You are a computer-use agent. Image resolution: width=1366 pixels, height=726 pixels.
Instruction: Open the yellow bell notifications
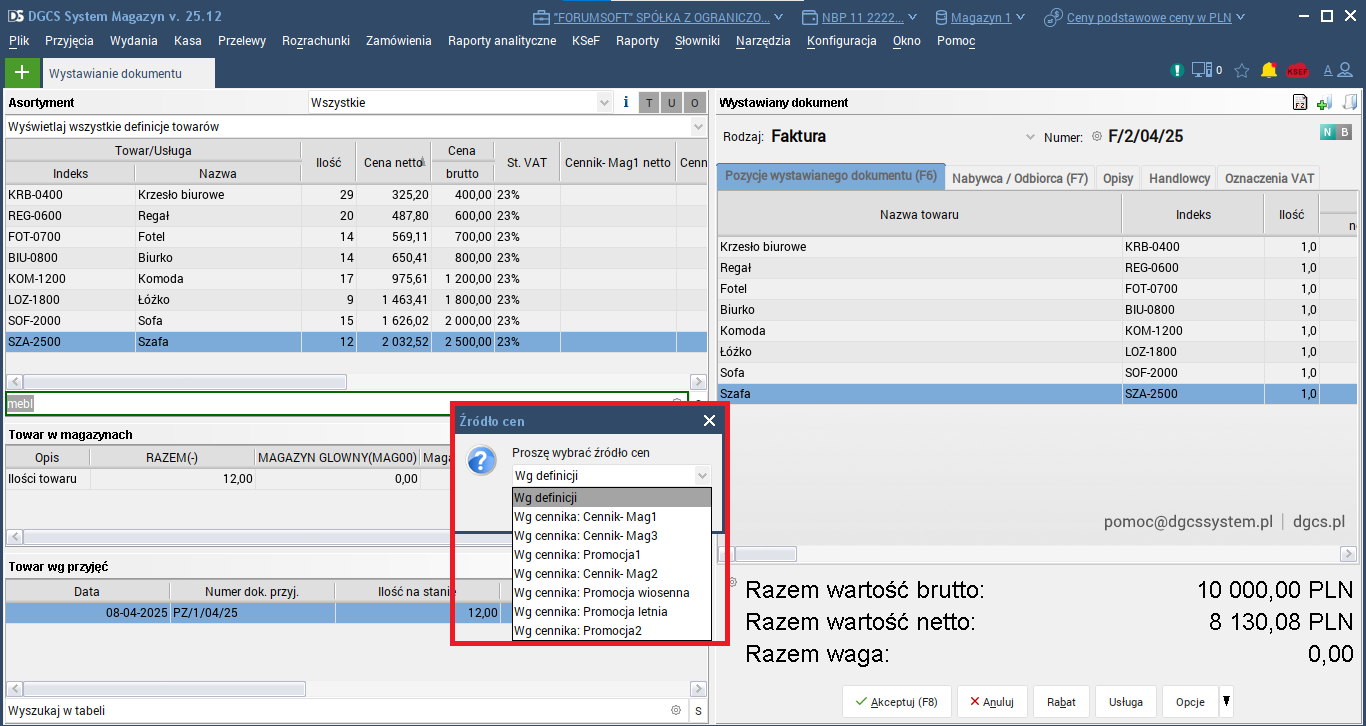(1269, 70)
